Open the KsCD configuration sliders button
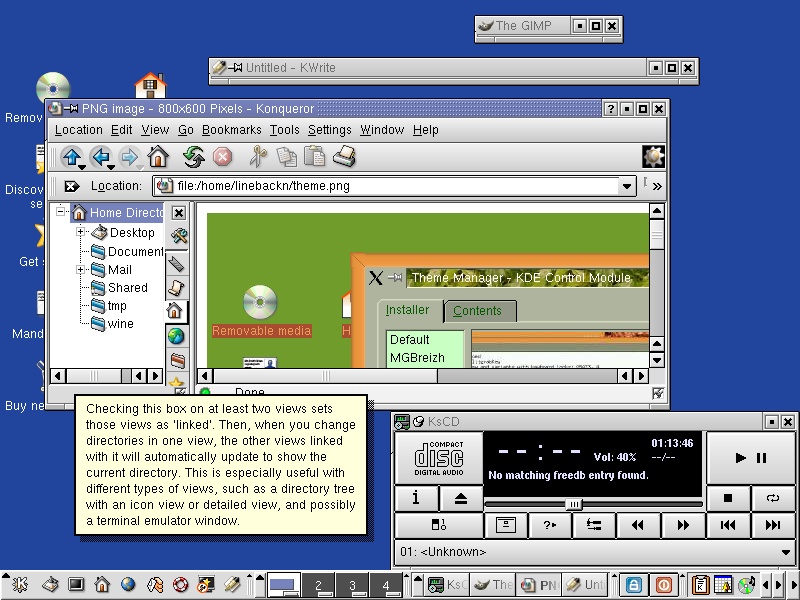Image resolution: width=800 pixels, height=600 pixels. tap(594, 525)
